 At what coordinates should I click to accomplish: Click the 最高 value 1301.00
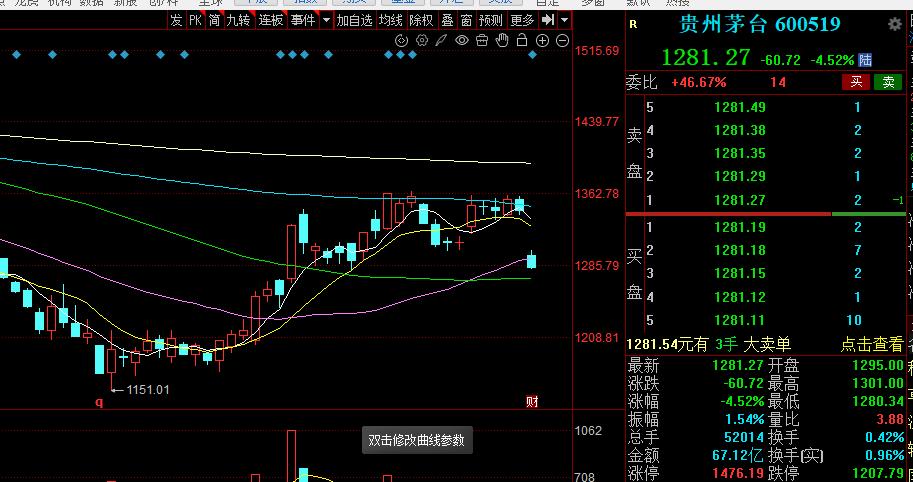878,384
